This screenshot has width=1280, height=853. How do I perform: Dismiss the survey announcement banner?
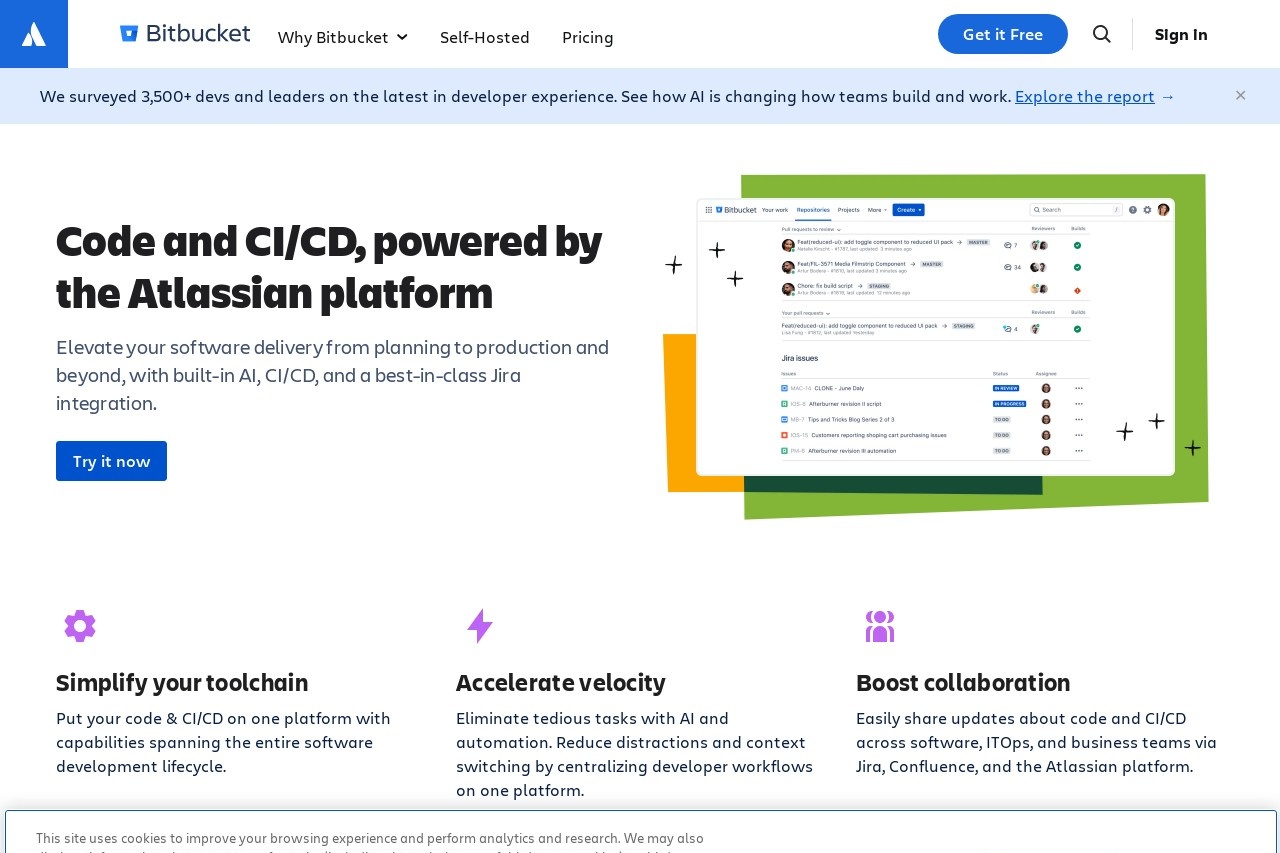[1240, 95]
